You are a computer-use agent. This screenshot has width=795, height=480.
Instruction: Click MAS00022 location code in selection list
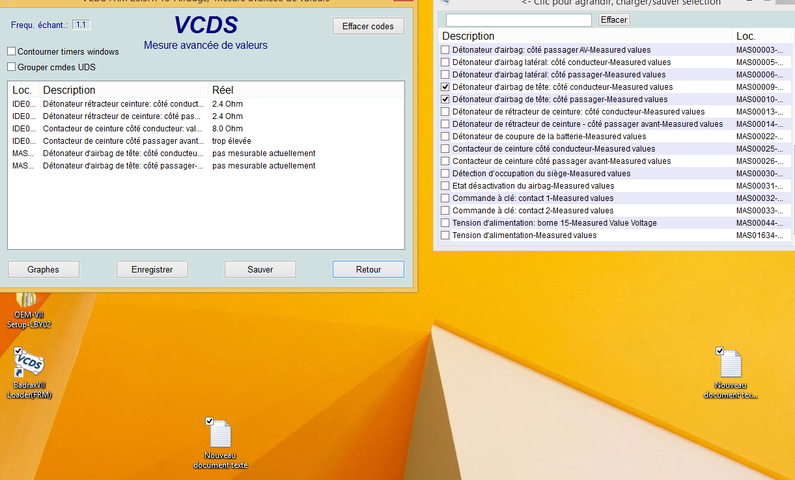pyautogui.click(x=760, y=136)
